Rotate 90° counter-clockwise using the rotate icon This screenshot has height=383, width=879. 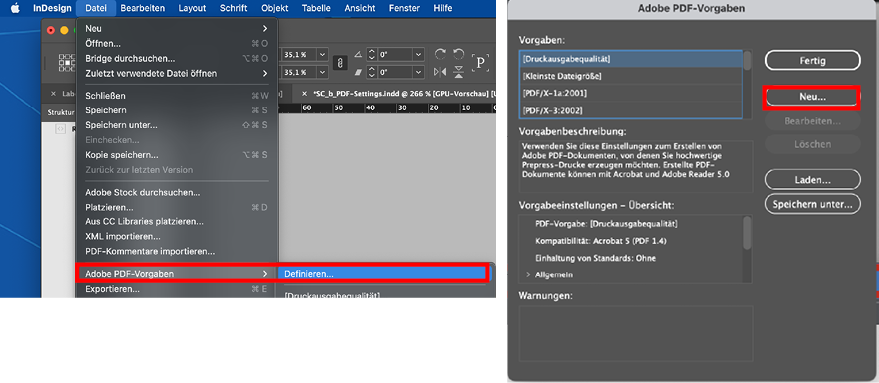(x=459, y=54)
